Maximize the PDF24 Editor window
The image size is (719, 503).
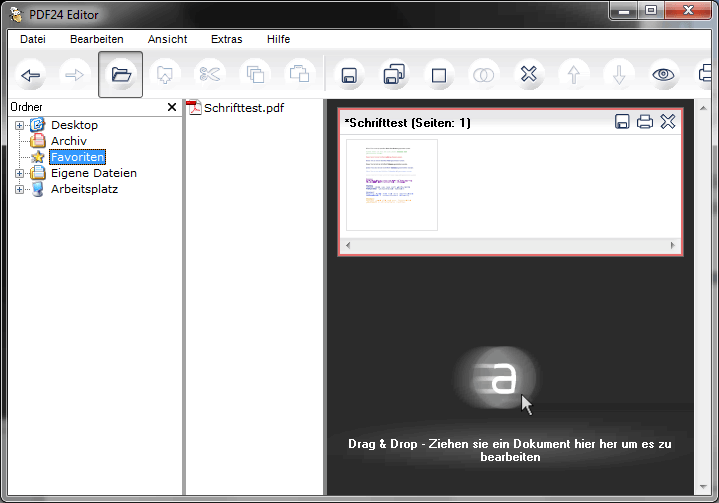650,11
